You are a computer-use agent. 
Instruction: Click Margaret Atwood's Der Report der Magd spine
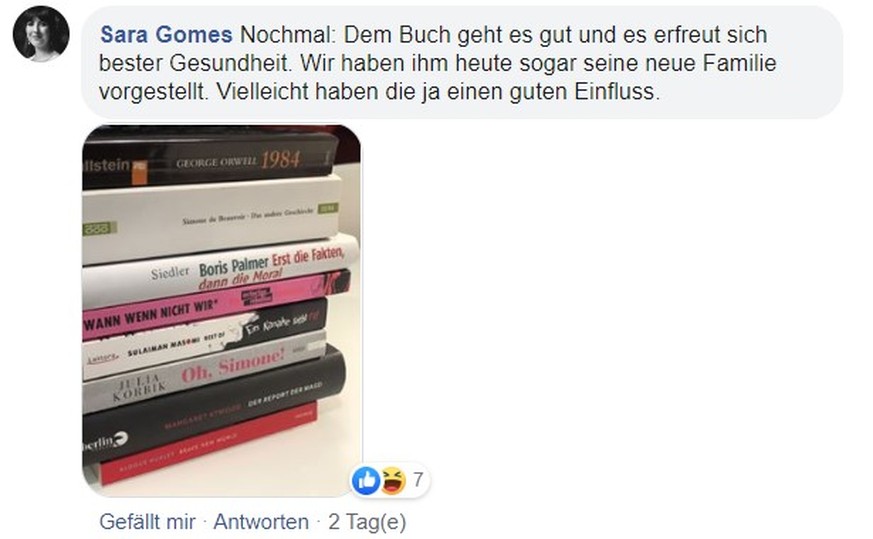click(x=214, y=405)
